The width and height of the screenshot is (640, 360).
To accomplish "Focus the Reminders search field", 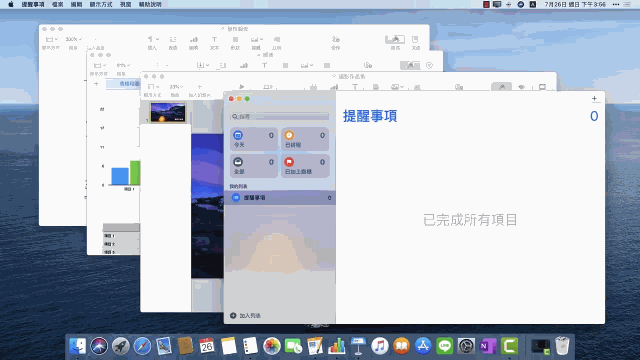I will [x=280, y=116].
